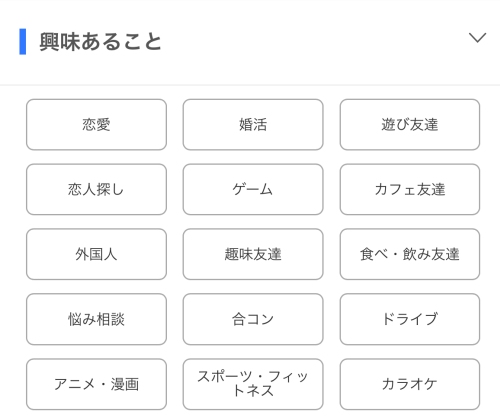This screenshot has width=500, height=418.
Task: Toggle the 婚活 interest tag
Action: pos(253,124)
